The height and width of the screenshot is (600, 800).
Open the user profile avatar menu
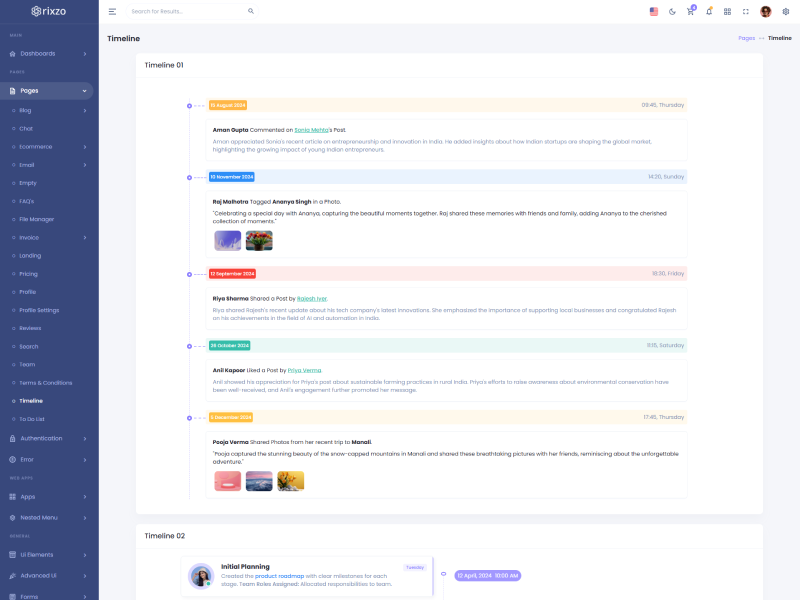pyautogui.click(x=765, y=11)
